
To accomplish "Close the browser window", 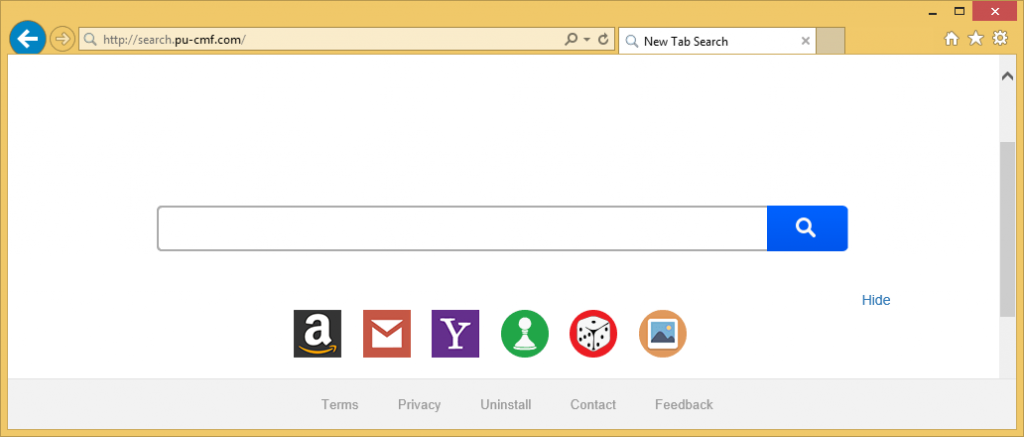I will click(x=995, y=11).
